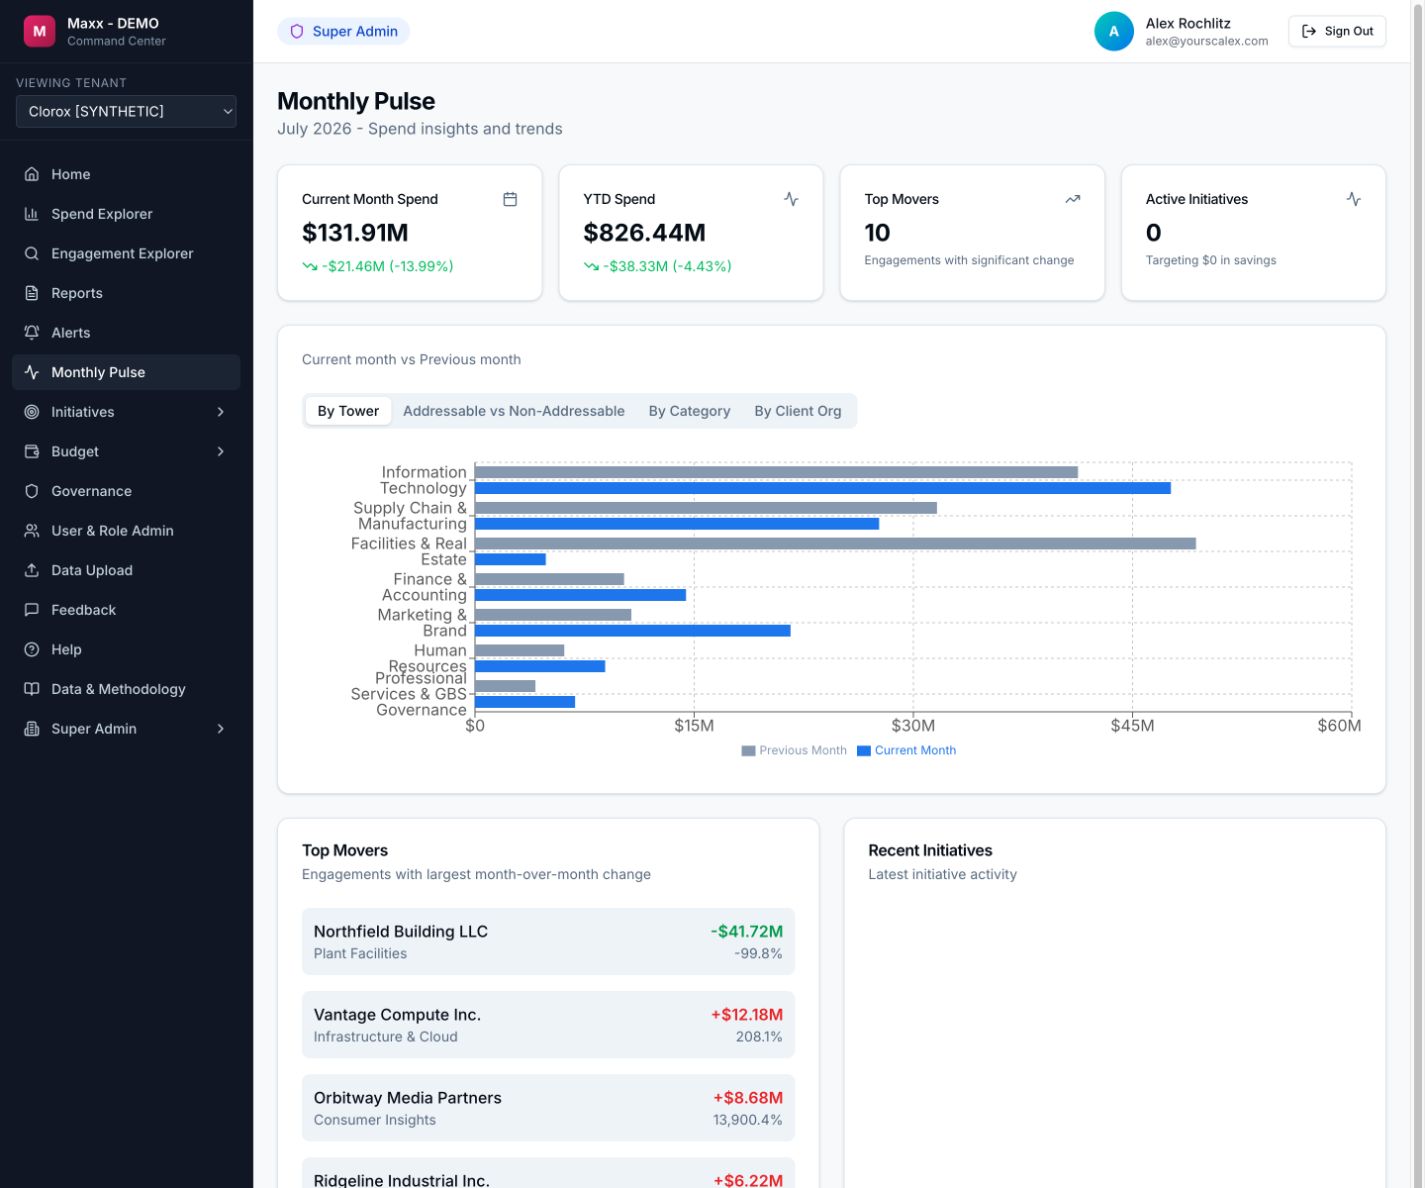Screen dimensions: 1425x1188
Task: Click the Feedback speech bubble icon
Action: tap(32, 610)
